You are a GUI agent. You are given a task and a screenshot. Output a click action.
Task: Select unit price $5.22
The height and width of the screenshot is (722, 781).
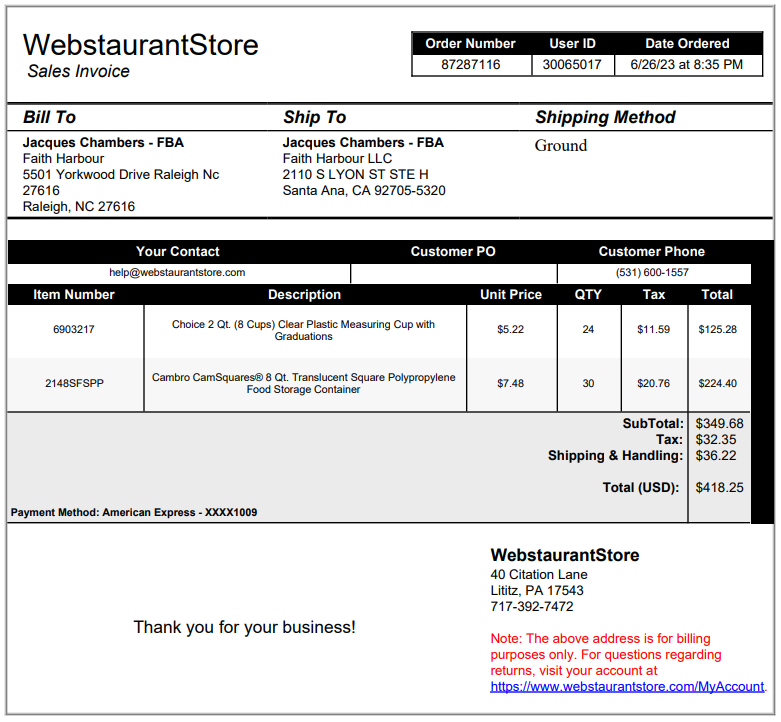[x=511, y=330]
